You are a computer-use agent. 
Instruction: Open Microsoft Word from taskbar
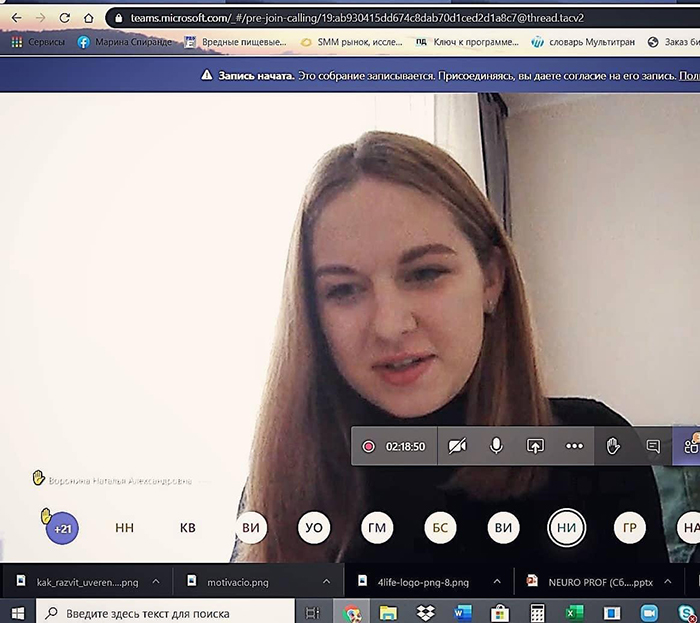462,613
